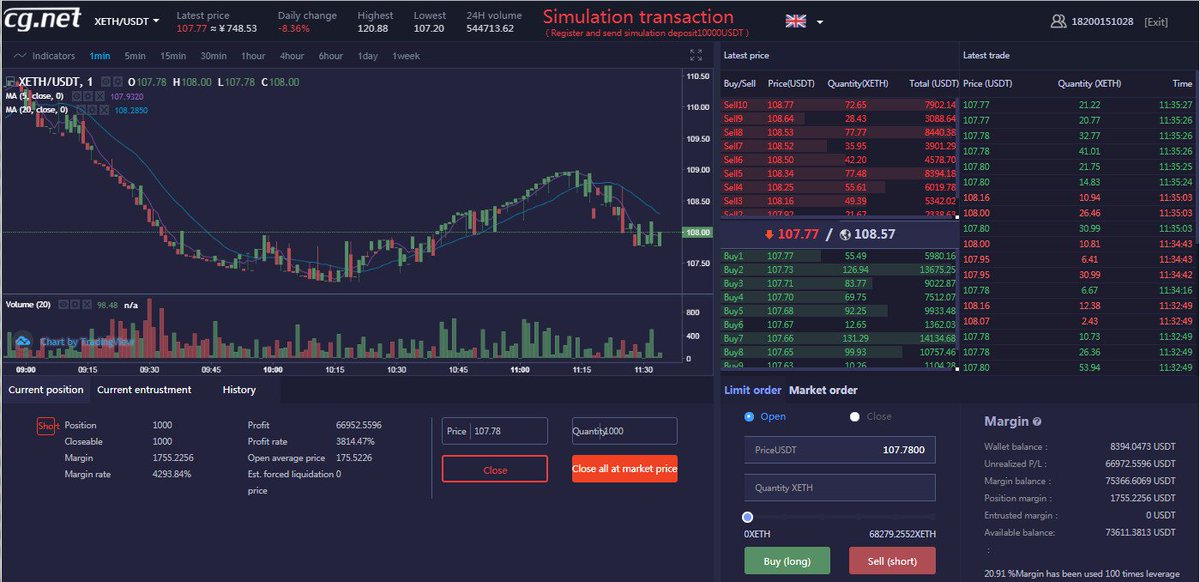Open settings for the Volume (20) indicator
The width and height of the screenshot is (1200, 582).
point(74,304)
